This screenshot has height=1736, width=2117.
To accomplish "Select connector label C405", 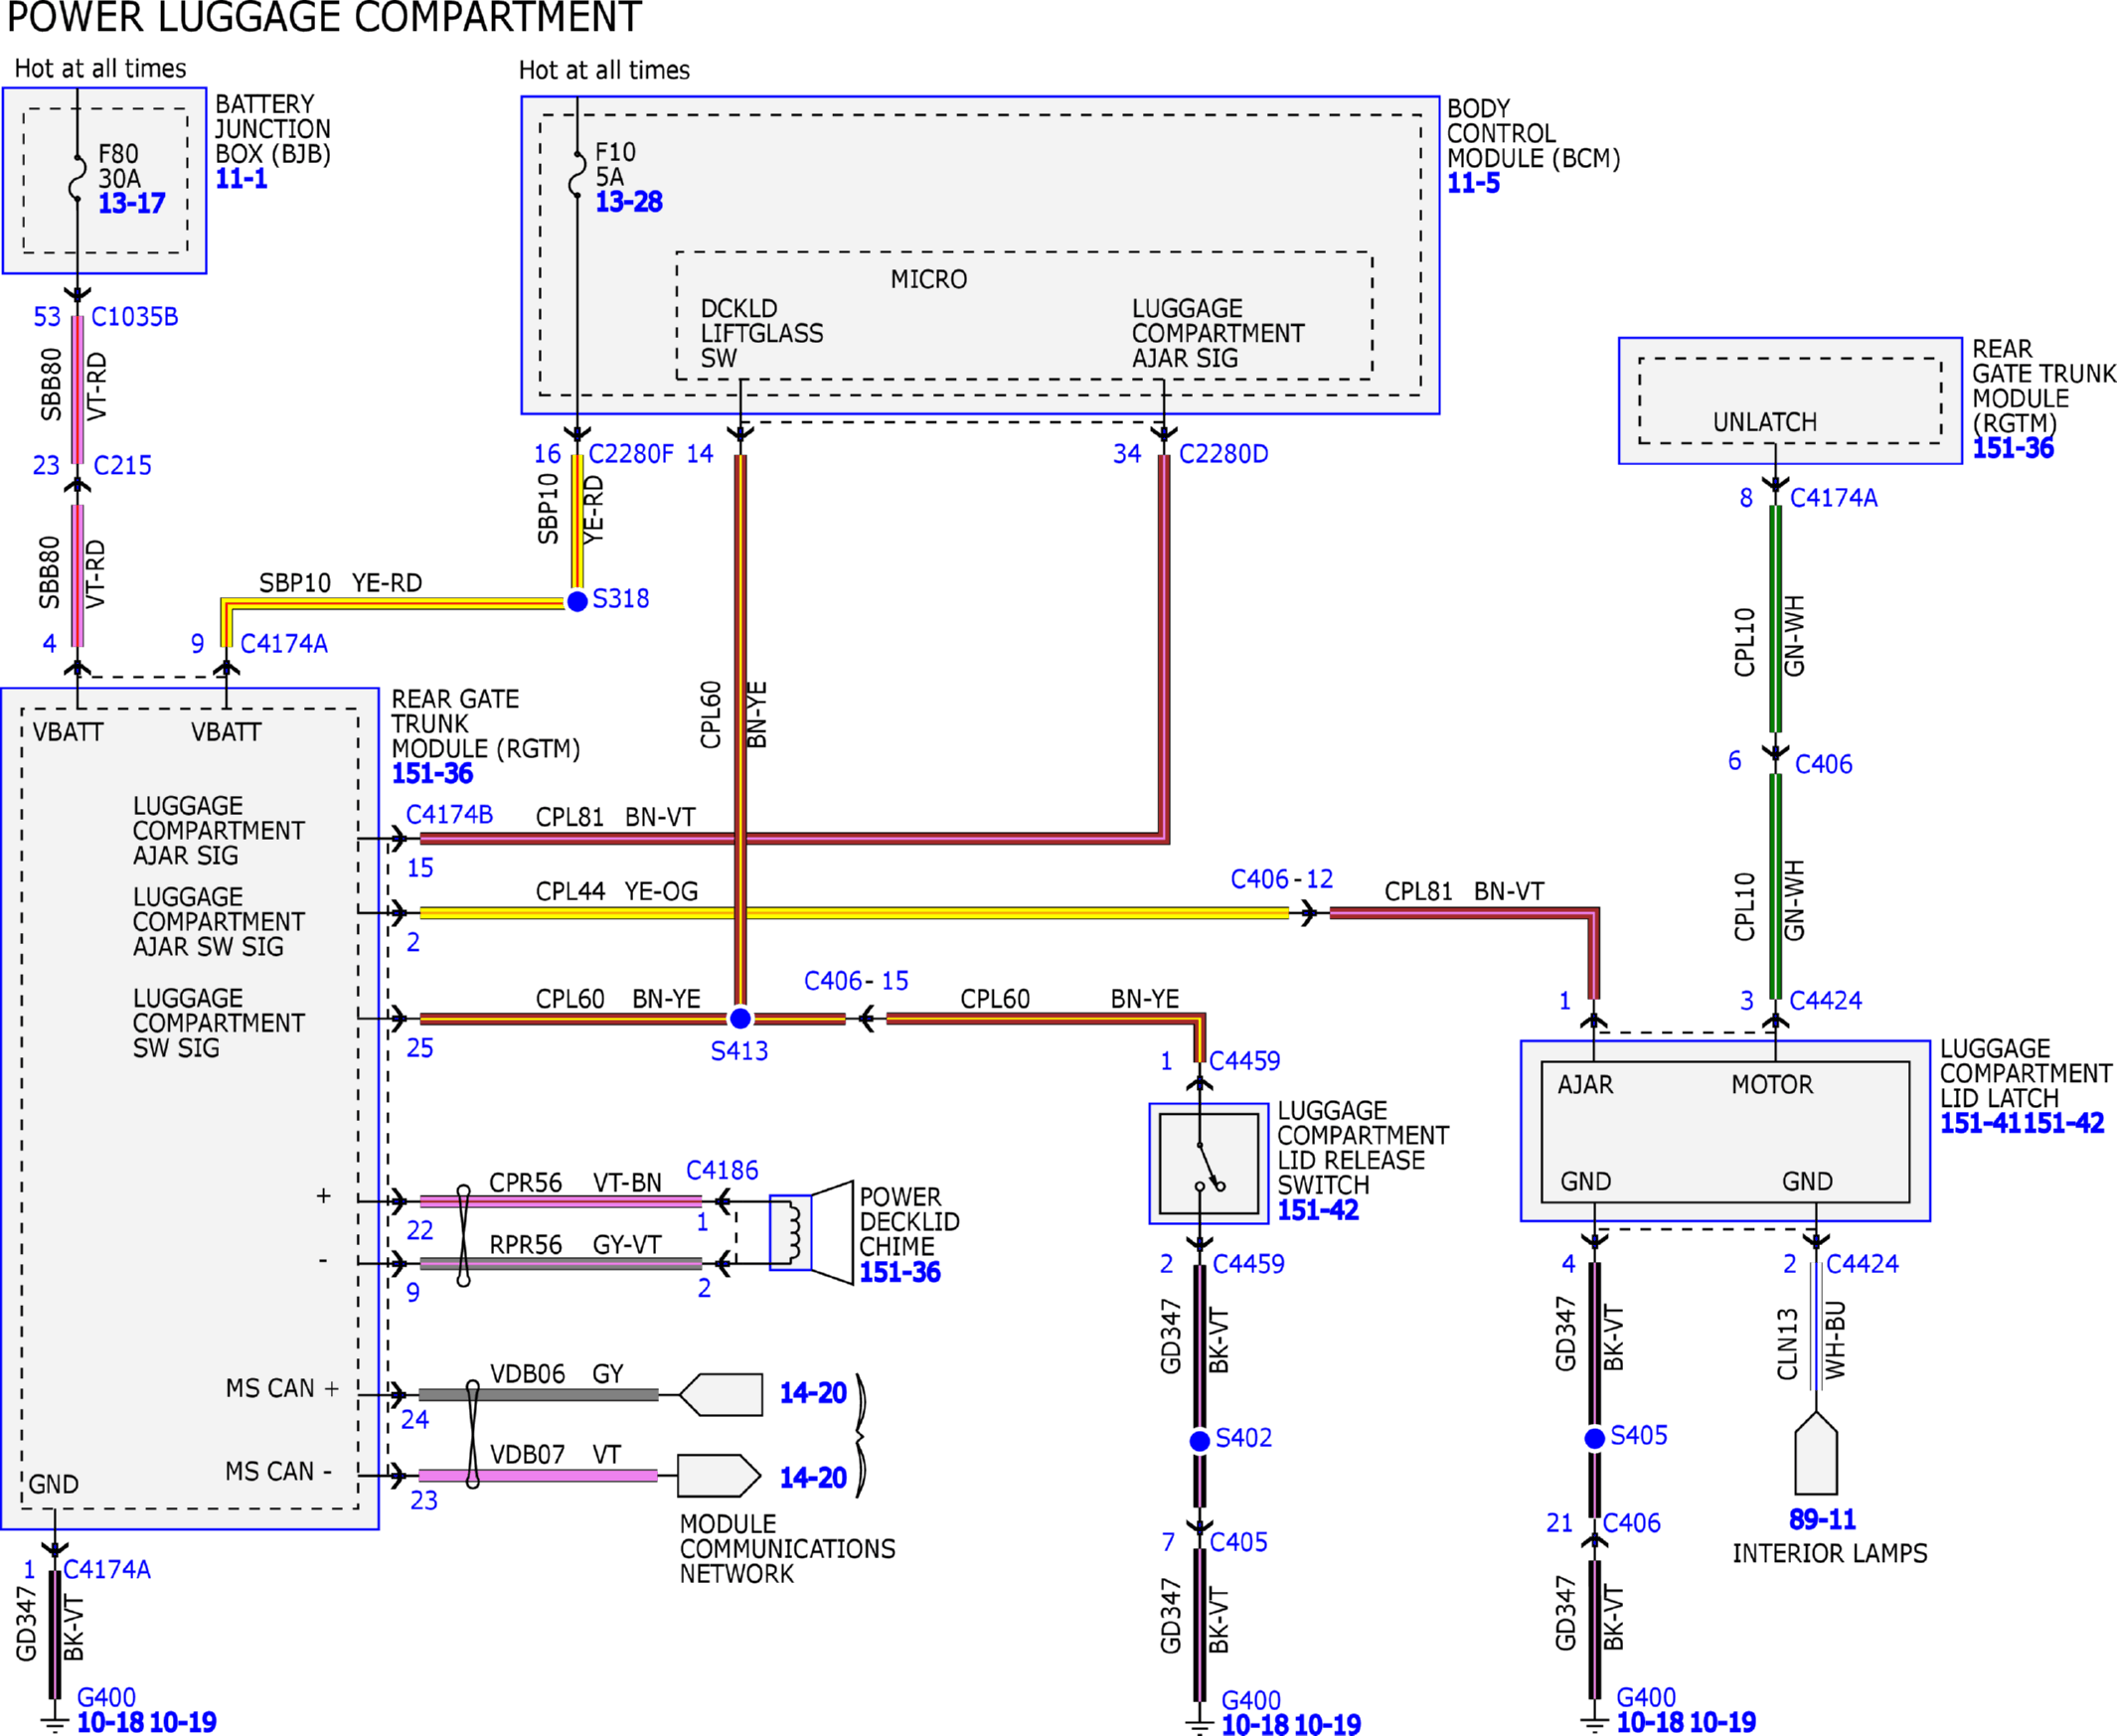I will pos(1238,1542).
